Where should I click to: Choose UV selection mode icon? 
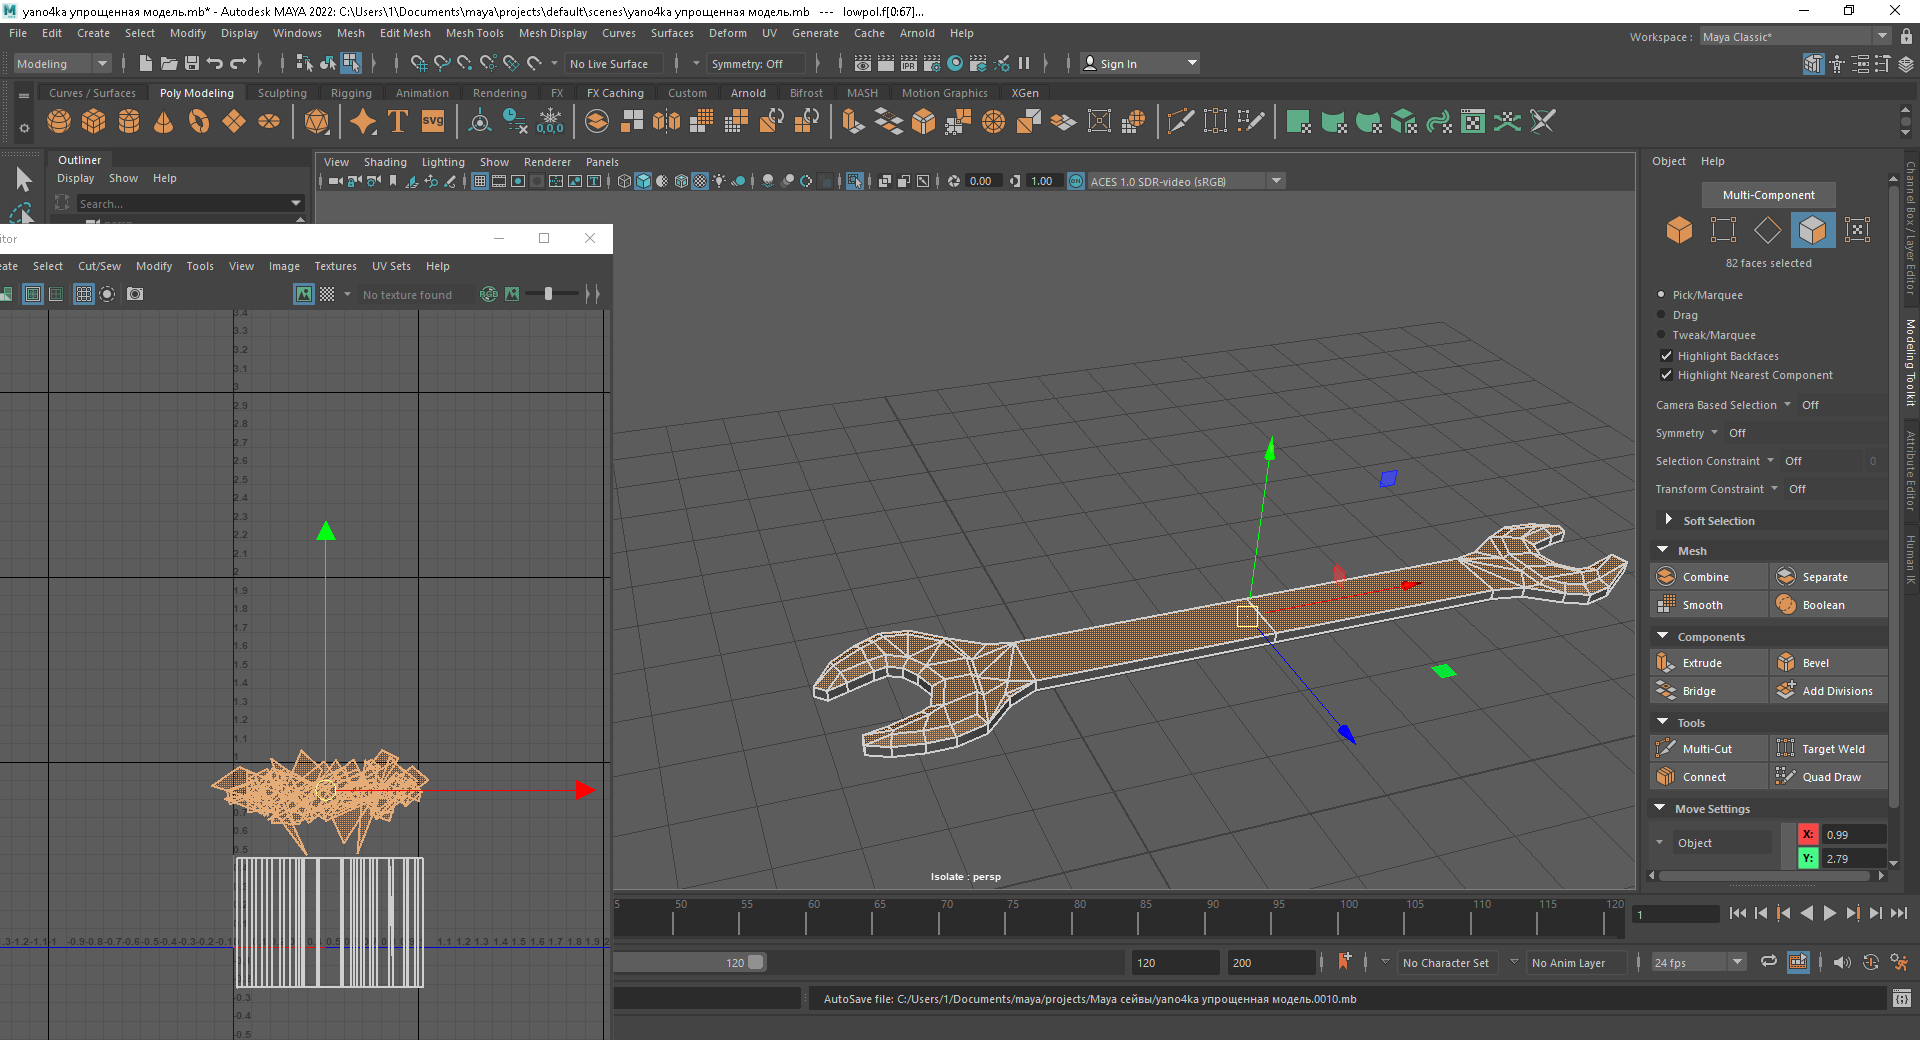click(x=1857, y=230)
